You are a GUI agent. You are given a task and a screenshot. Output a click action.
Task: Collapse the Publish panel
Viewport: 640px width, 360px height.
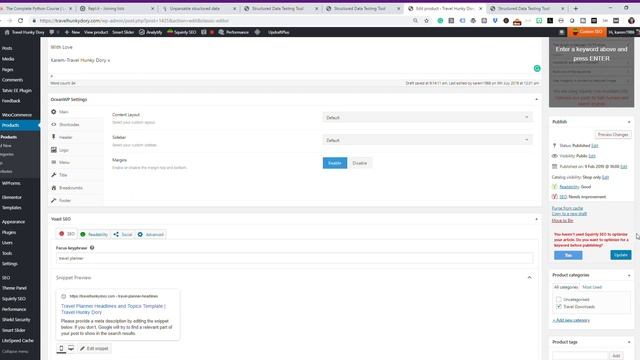tap(629, 122)
